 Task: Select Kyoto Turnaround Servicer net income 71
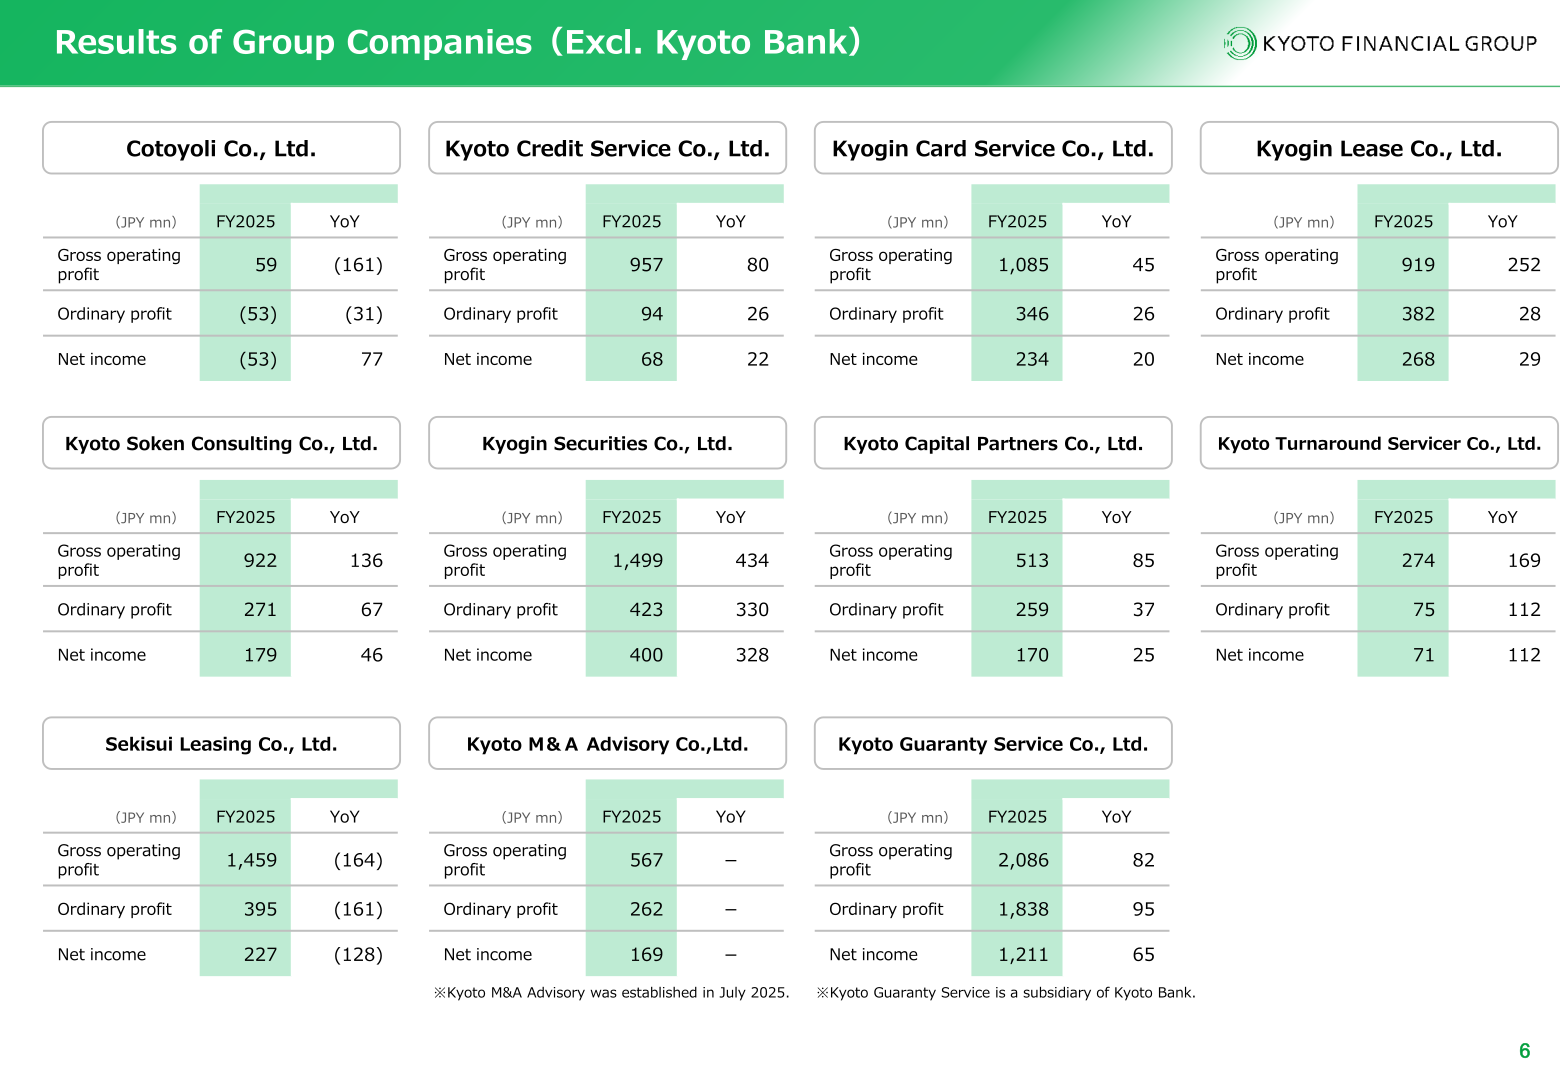[1424, 655]
